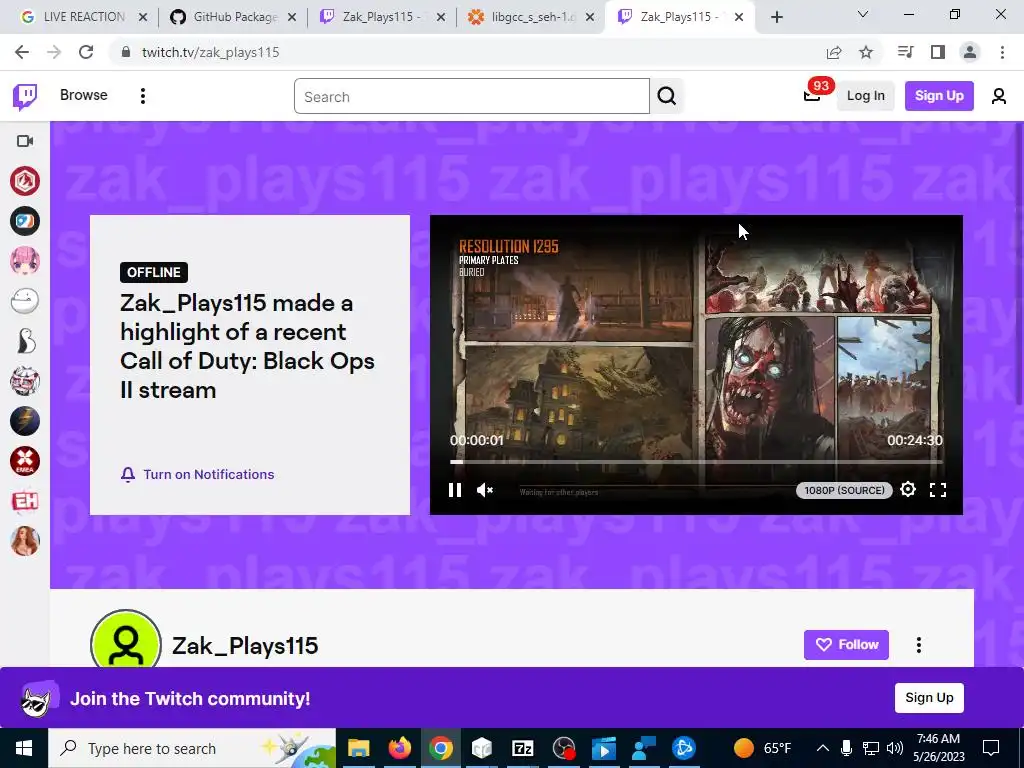Click the video progress seek bar
The image size is (1024, 768).
point(696,462)
